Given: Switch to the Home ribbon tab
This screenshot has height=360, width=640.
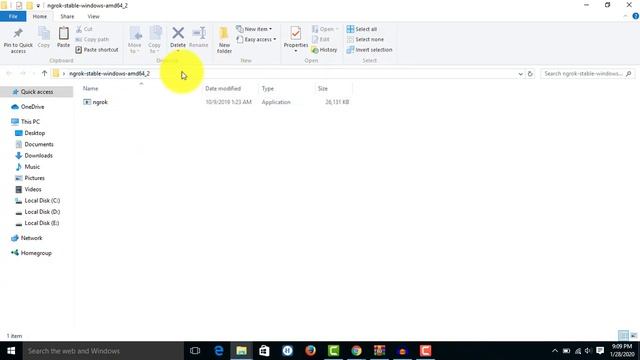Looking at the screenshot, I should [40, 16].
